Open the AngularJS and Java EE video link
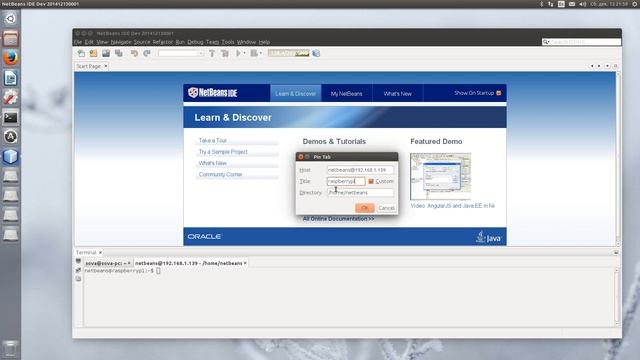 pos(453,206)
